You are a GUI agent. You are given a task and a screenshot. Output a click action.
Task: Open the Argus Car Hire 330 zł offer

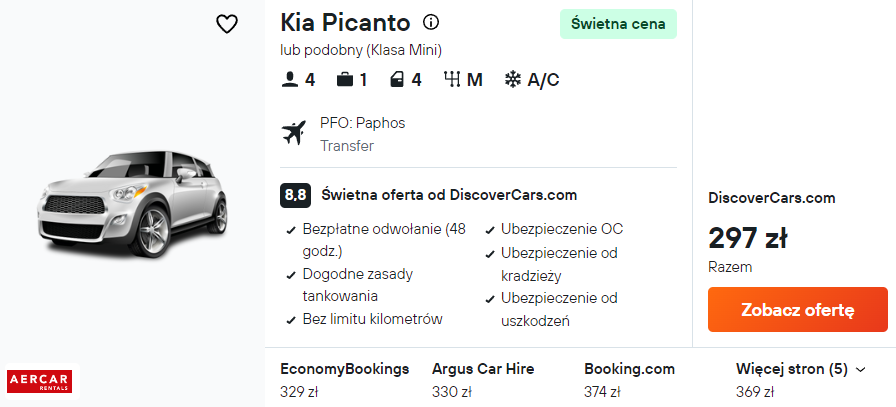tap(483, 380)
